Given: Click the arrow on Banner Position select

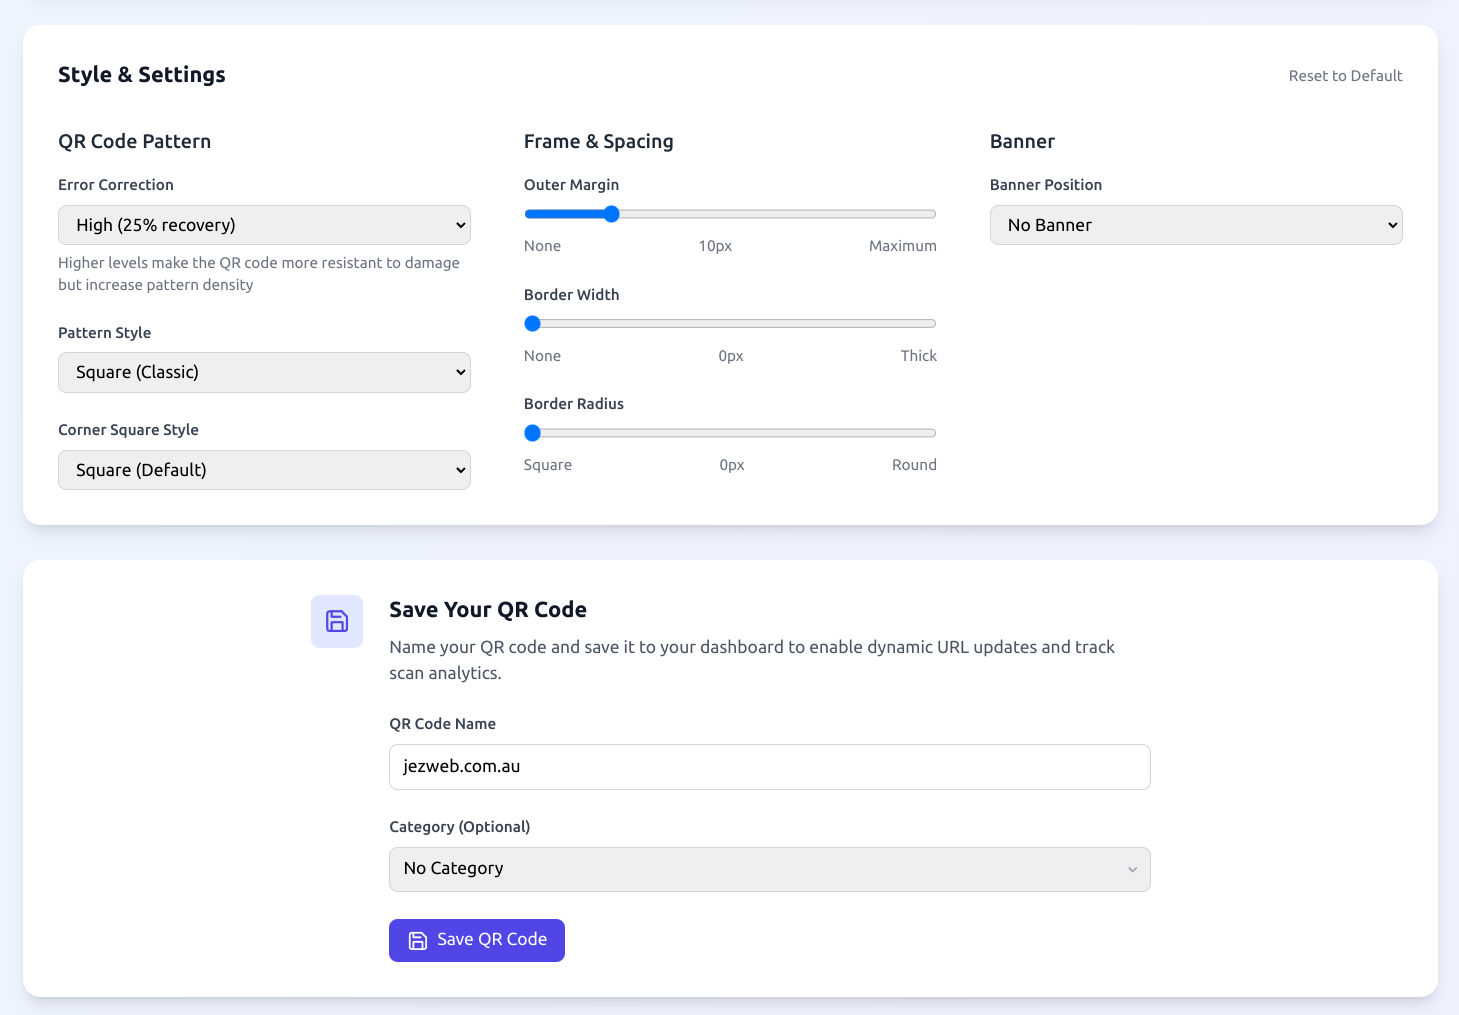Looking at the screenshot, I should [1392, 225].
